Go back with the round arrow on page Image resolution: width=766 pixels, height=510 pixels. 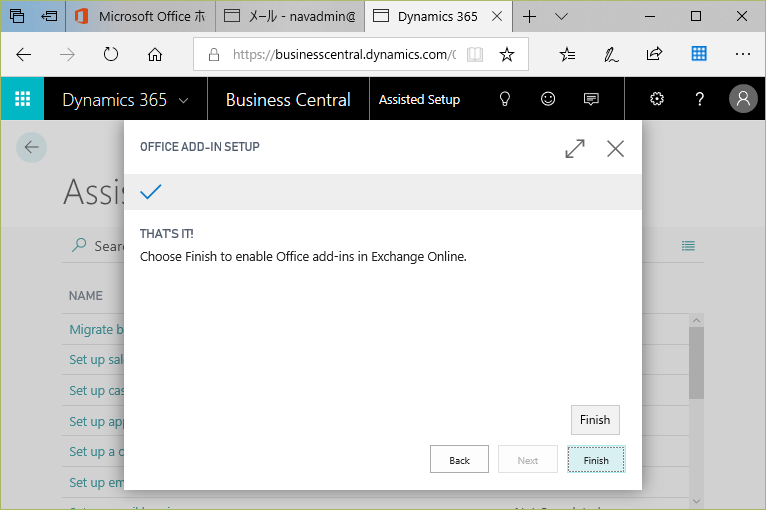point(32,147)
